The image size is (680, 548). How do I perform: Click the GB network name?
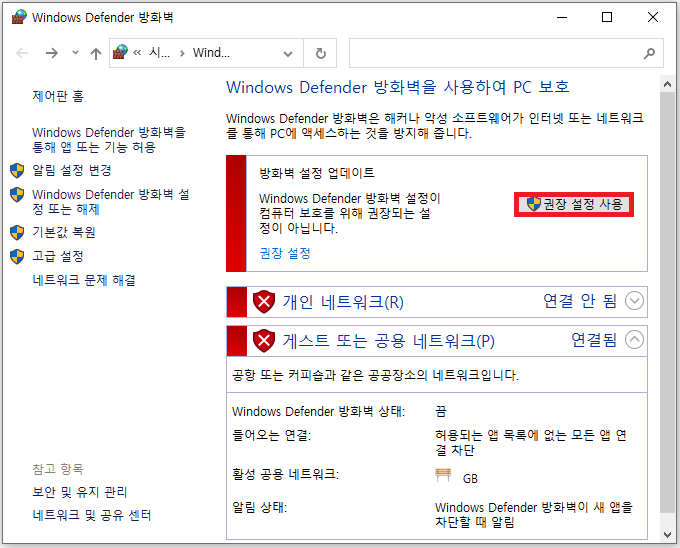pos(470,479)
